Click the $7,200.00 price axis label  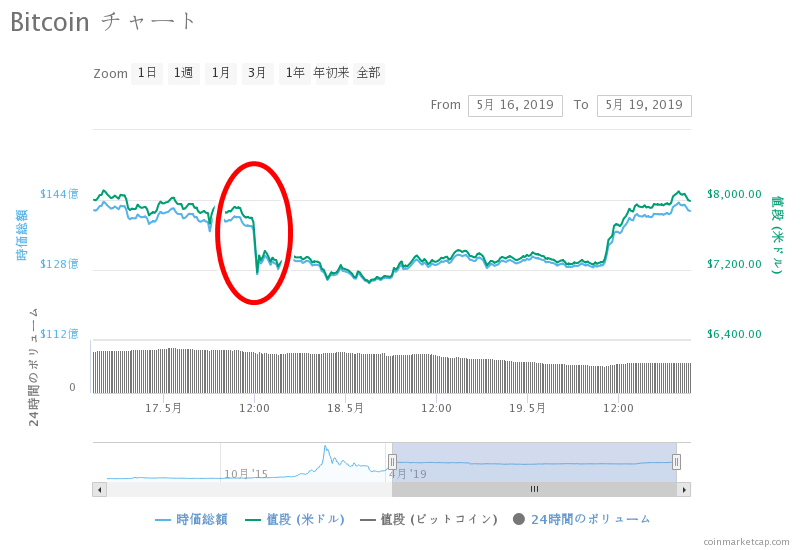point(734,264)
